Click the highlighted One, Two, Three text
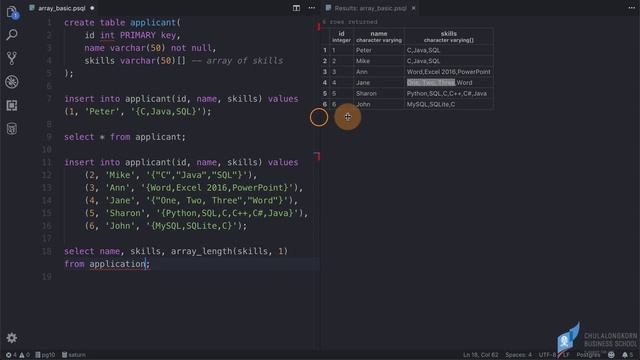640x360 pixels. pyautogui.click(x=431, y=82)
